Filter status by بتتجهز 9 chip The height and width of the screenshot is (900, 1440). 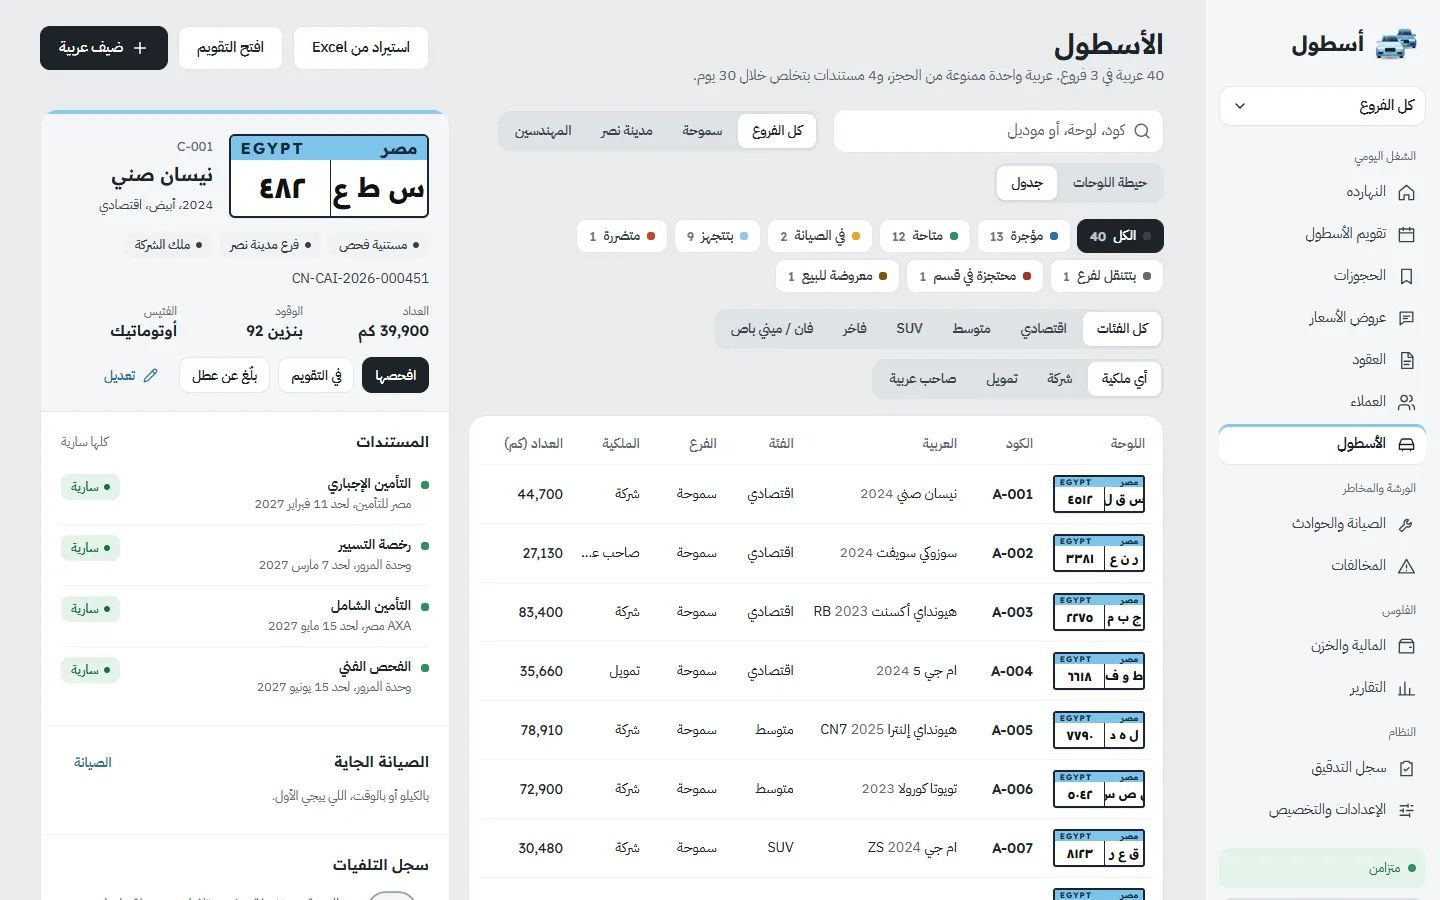(717, 236)
